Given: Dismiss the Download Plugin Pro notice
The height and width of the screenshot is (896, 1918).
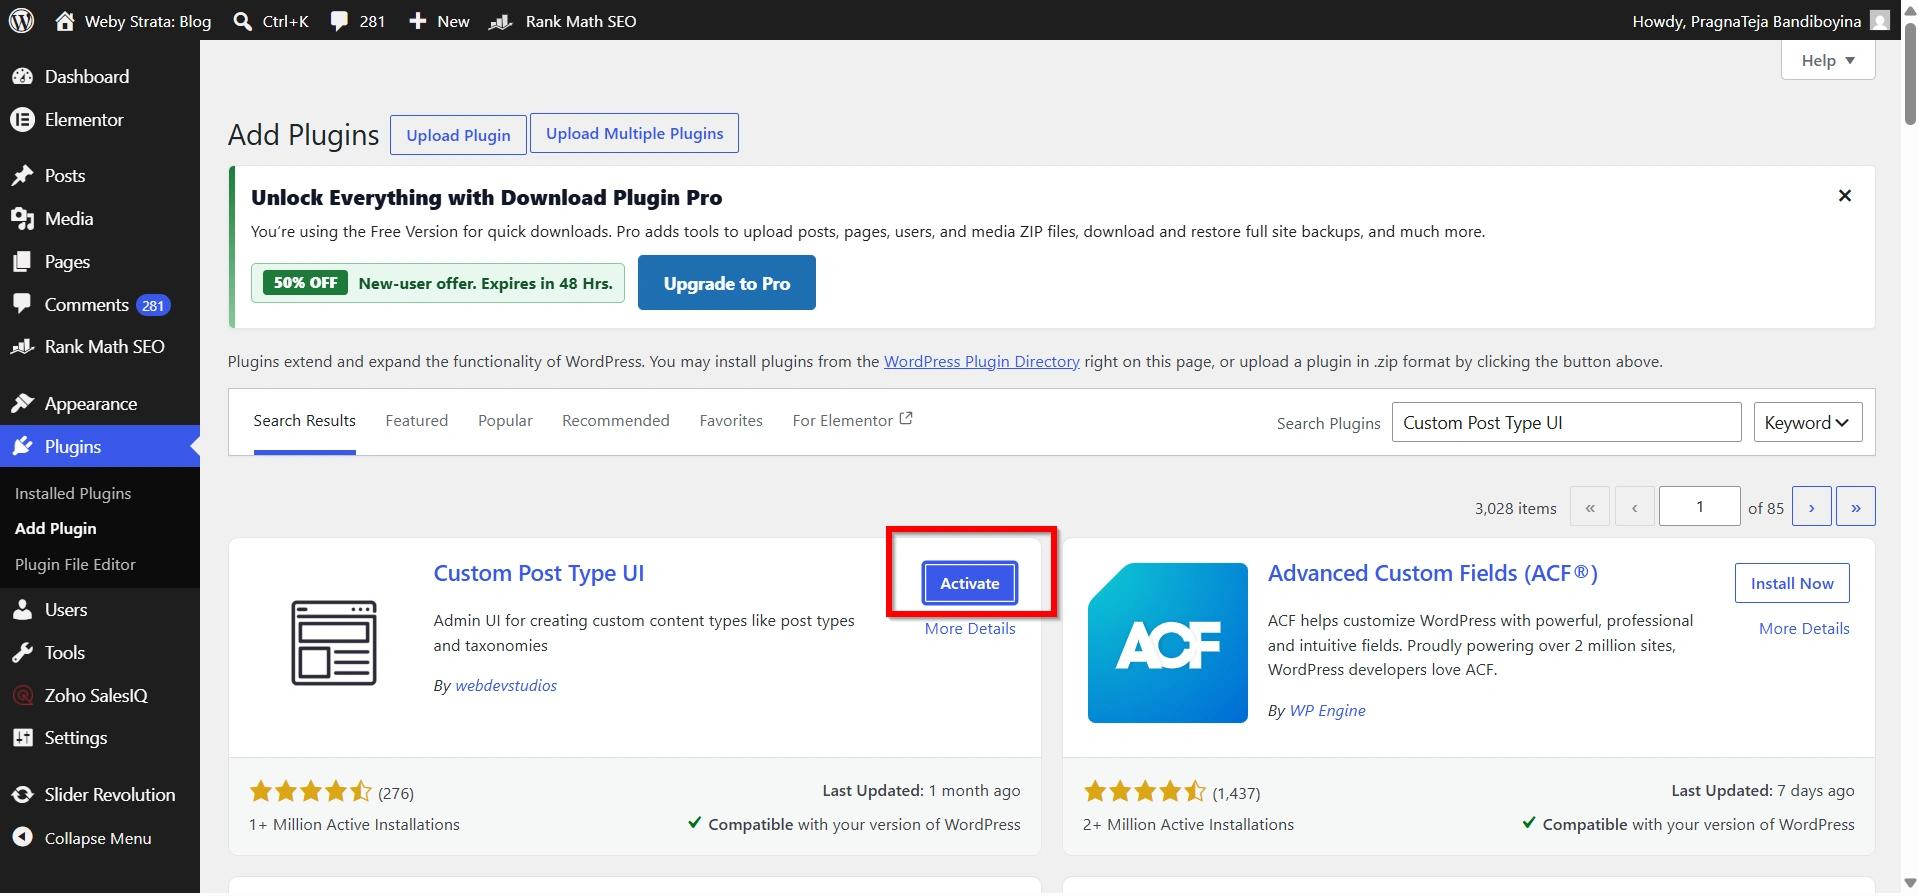Looking at the screenshot, I should coord(1845,196).
